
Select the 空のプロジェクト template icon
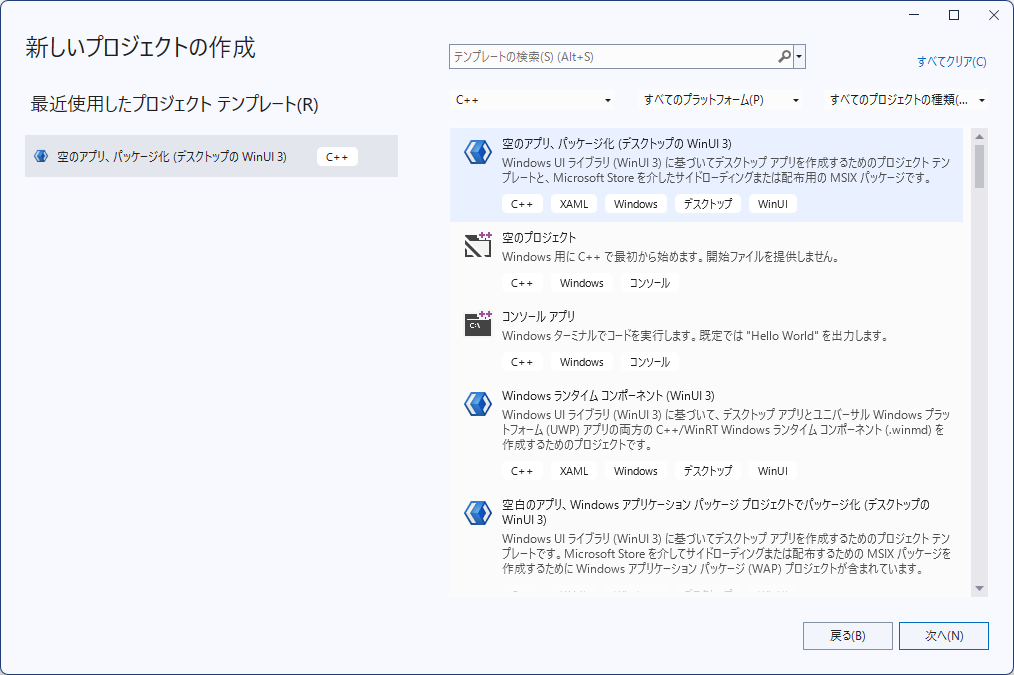click(477, 245)
